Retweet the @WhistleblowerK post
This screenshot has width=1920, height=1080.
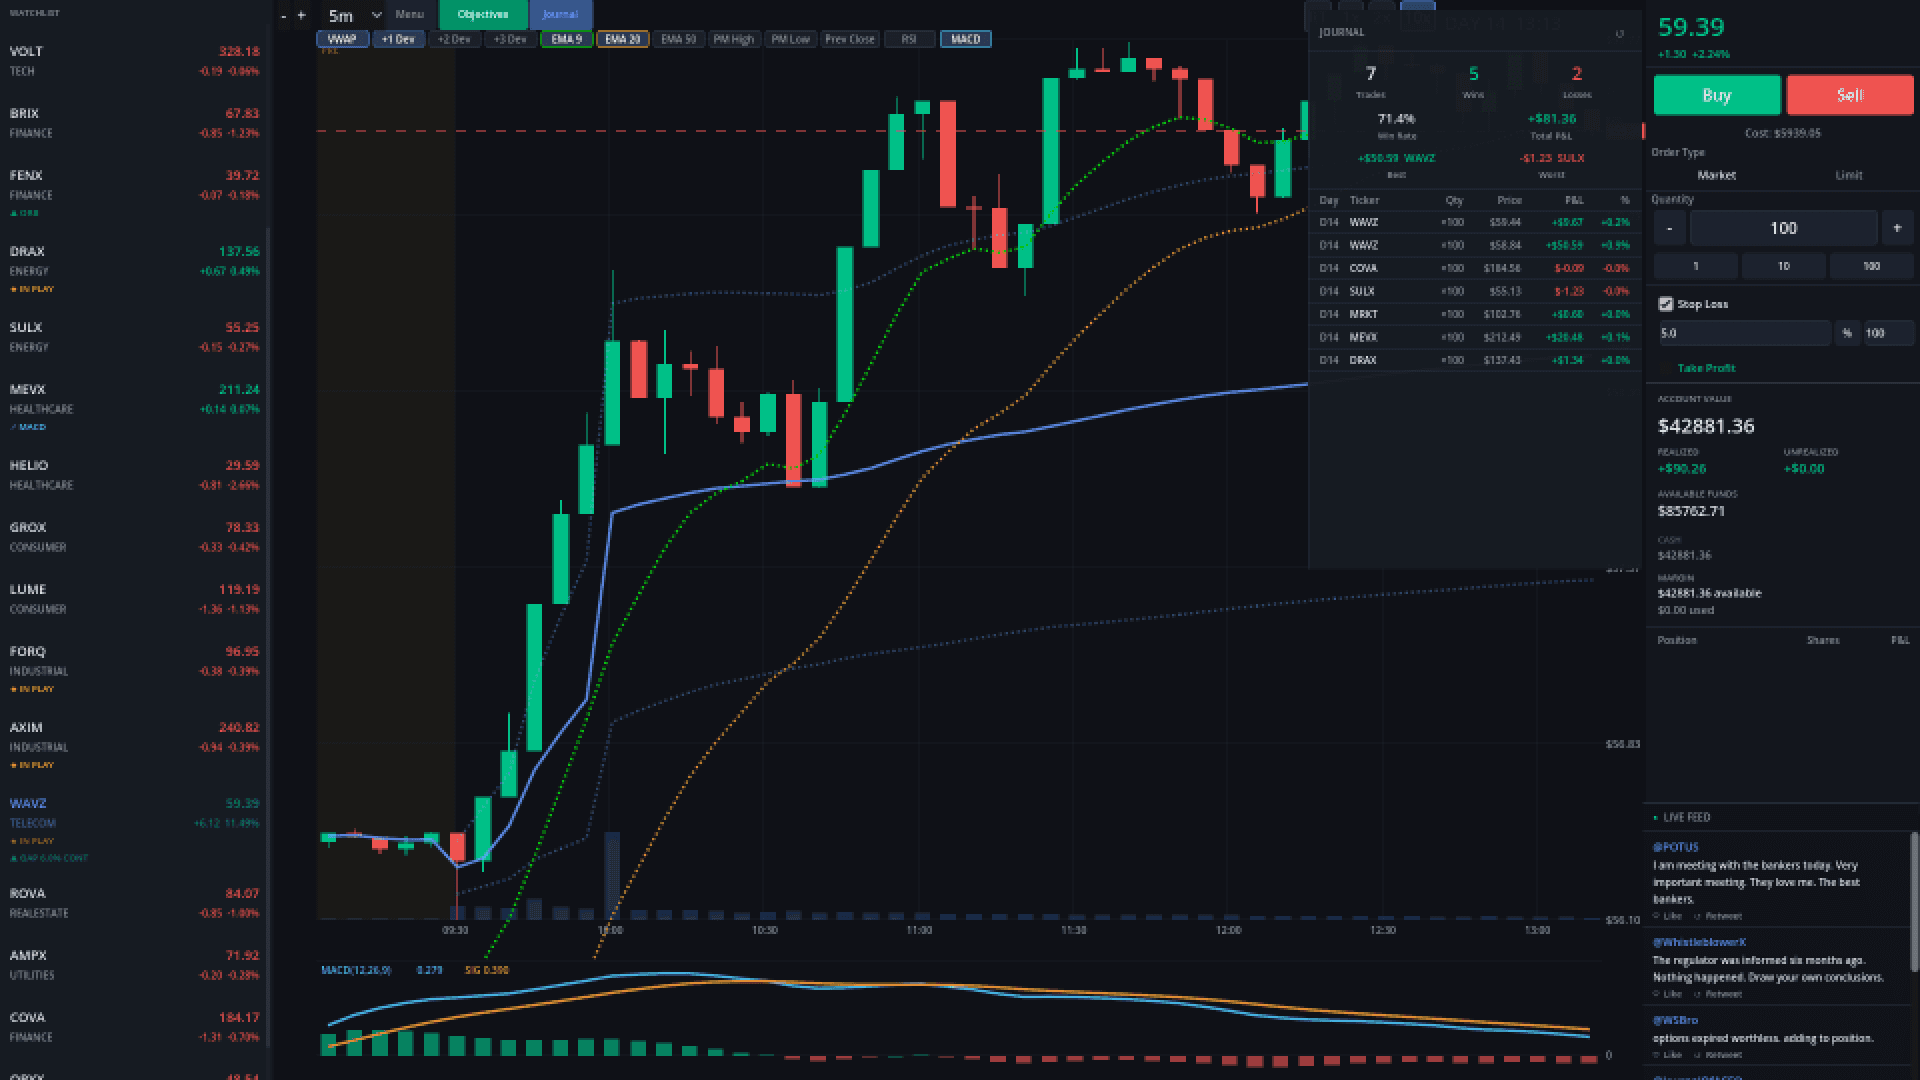pos(1718,994)
